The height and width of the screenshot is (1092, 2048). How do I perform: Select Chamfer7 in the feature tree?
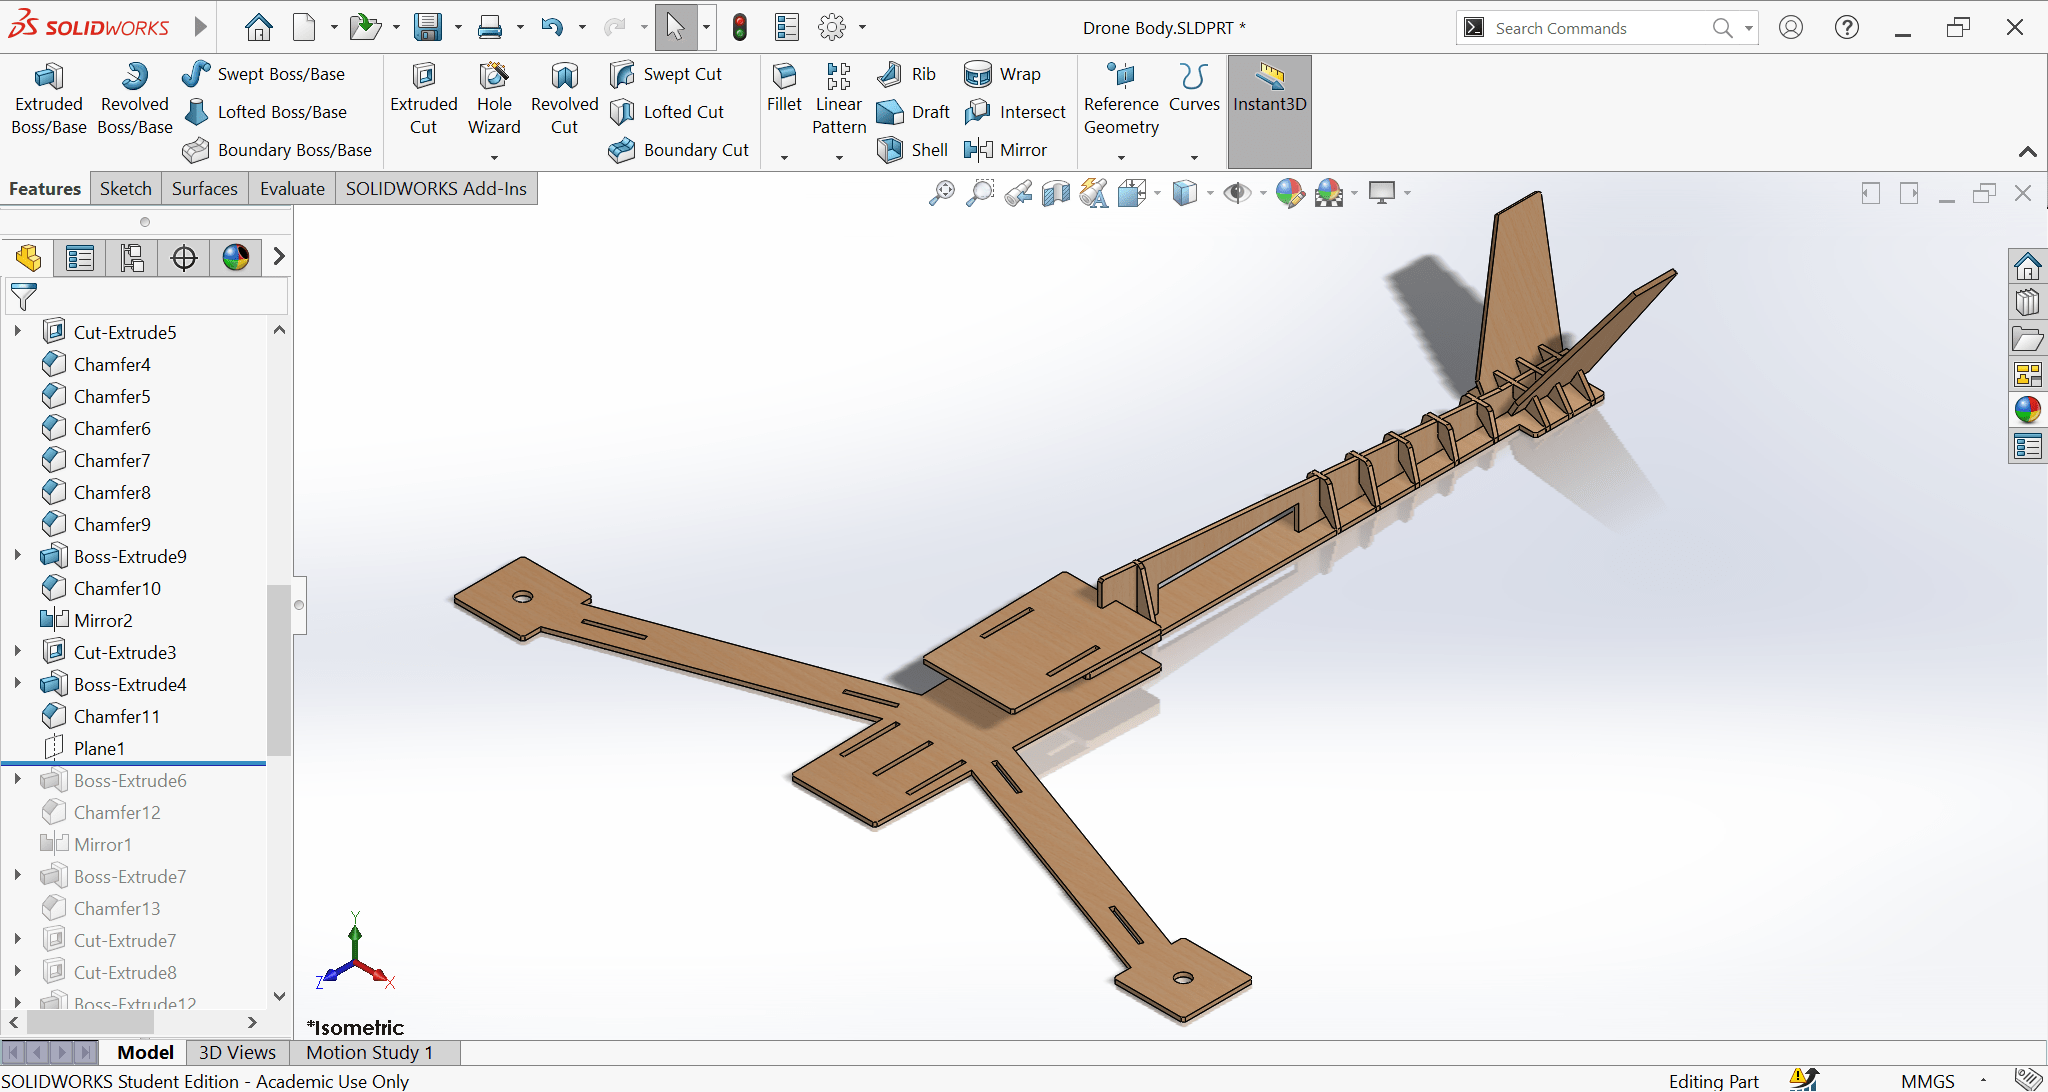pos(112,460)
